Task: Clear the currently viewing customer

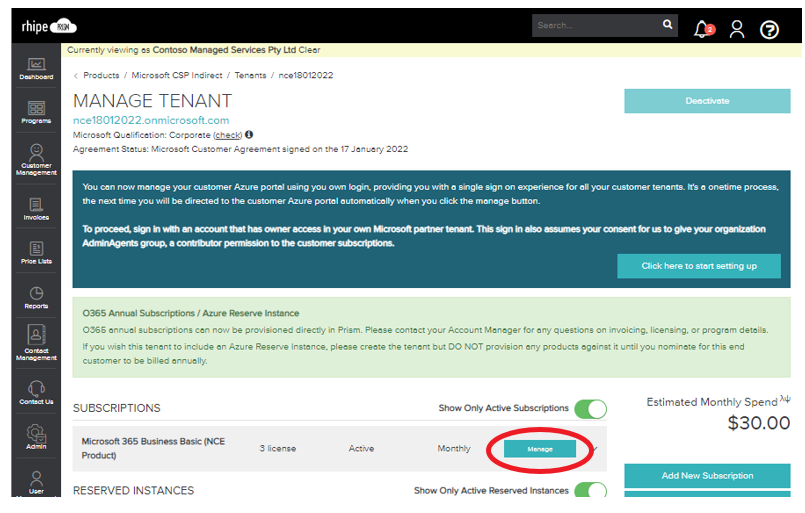Action: point(310,50)
